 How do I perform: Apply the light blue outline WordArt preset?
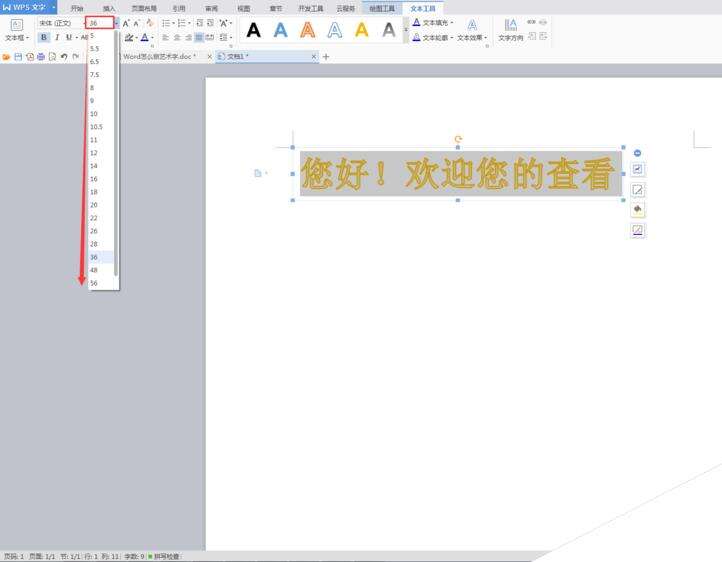(335, 30)
